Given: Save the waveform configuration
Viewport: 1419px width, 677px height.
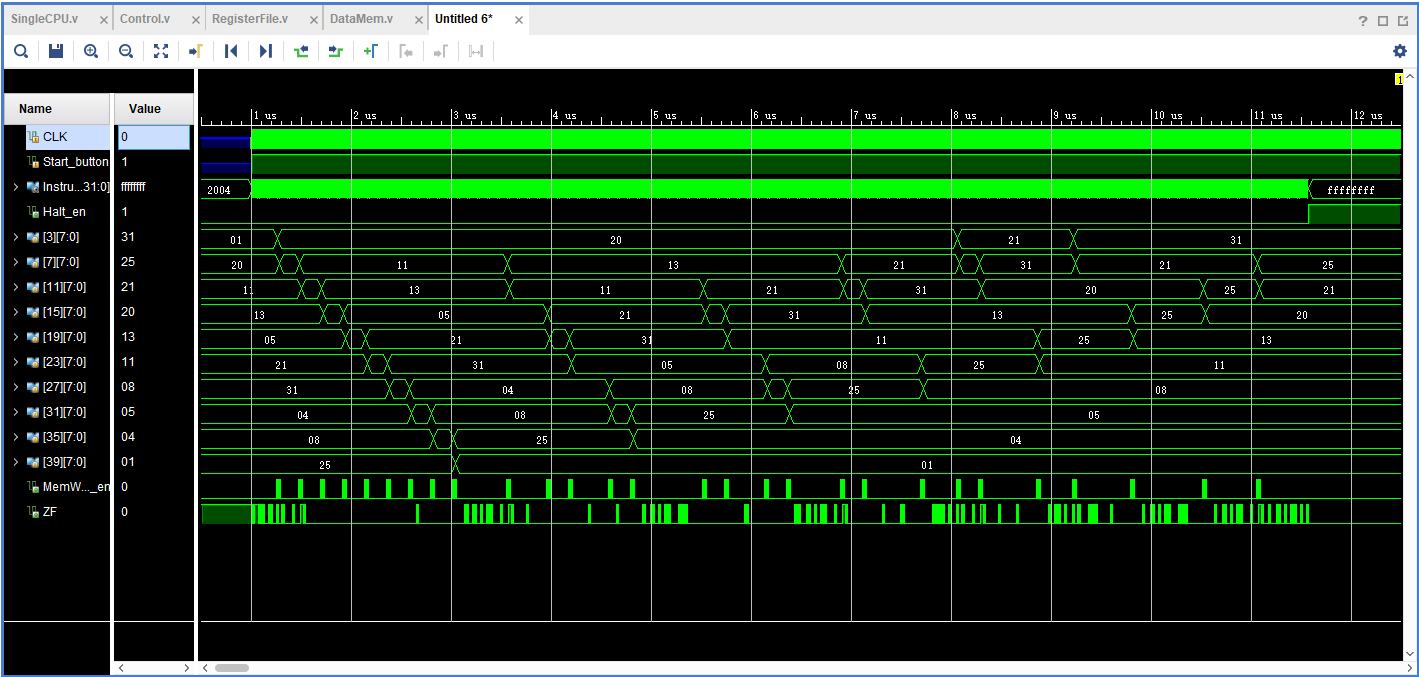Looking at the screenshot, I should tap(55, 51).
